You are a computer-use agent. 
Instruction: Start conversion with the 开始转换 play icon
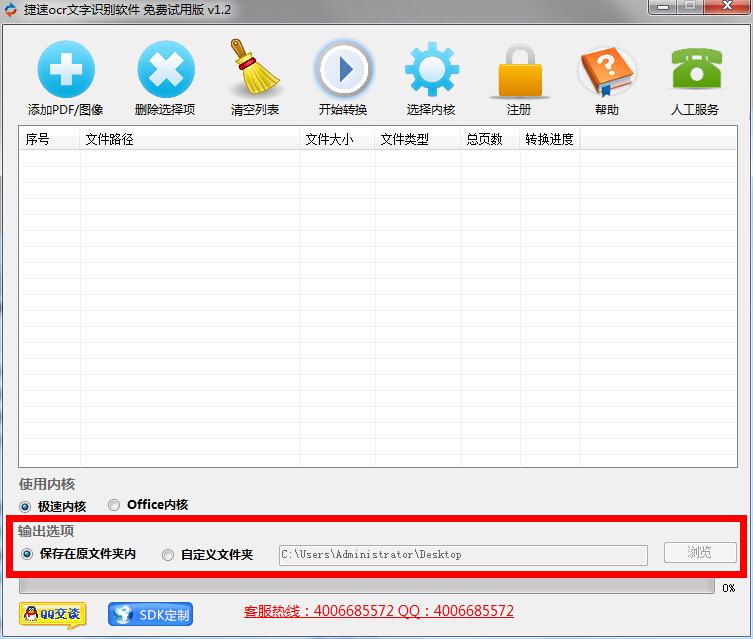343,68
